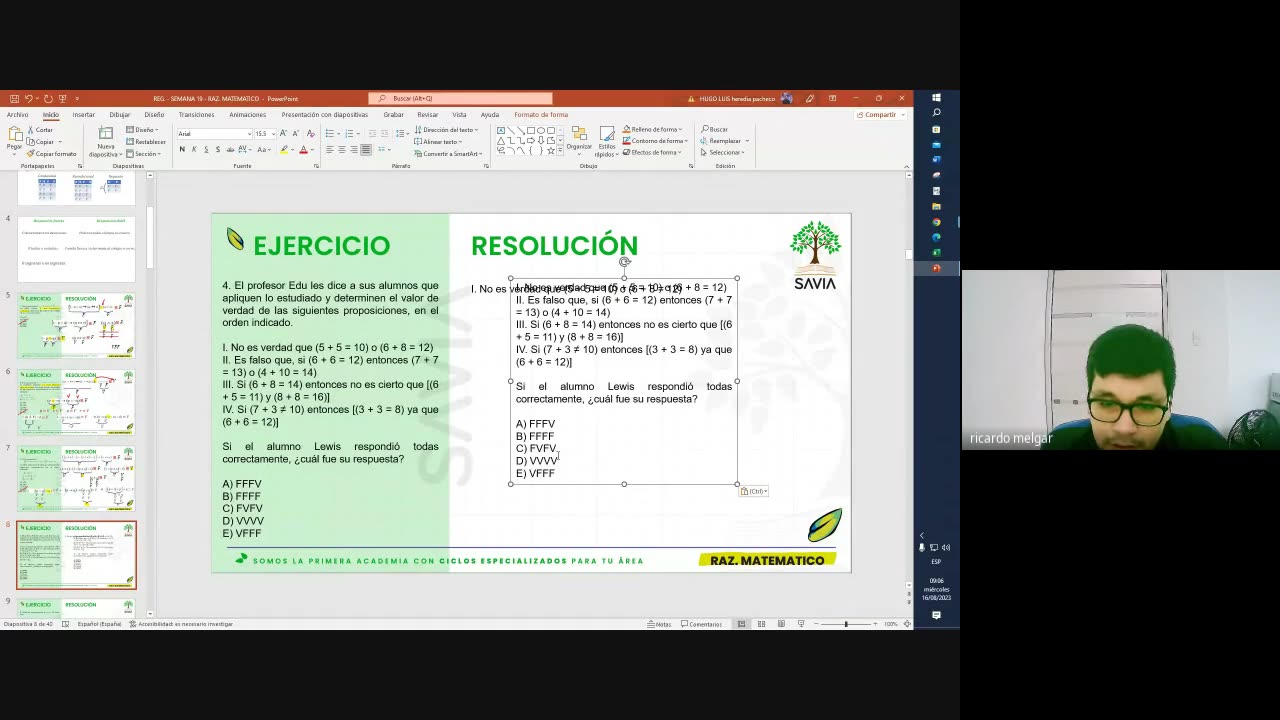Image resolution: width=1280 pixels, height=720 pixels.
Task: Align text left
Action: coord(330,149)
